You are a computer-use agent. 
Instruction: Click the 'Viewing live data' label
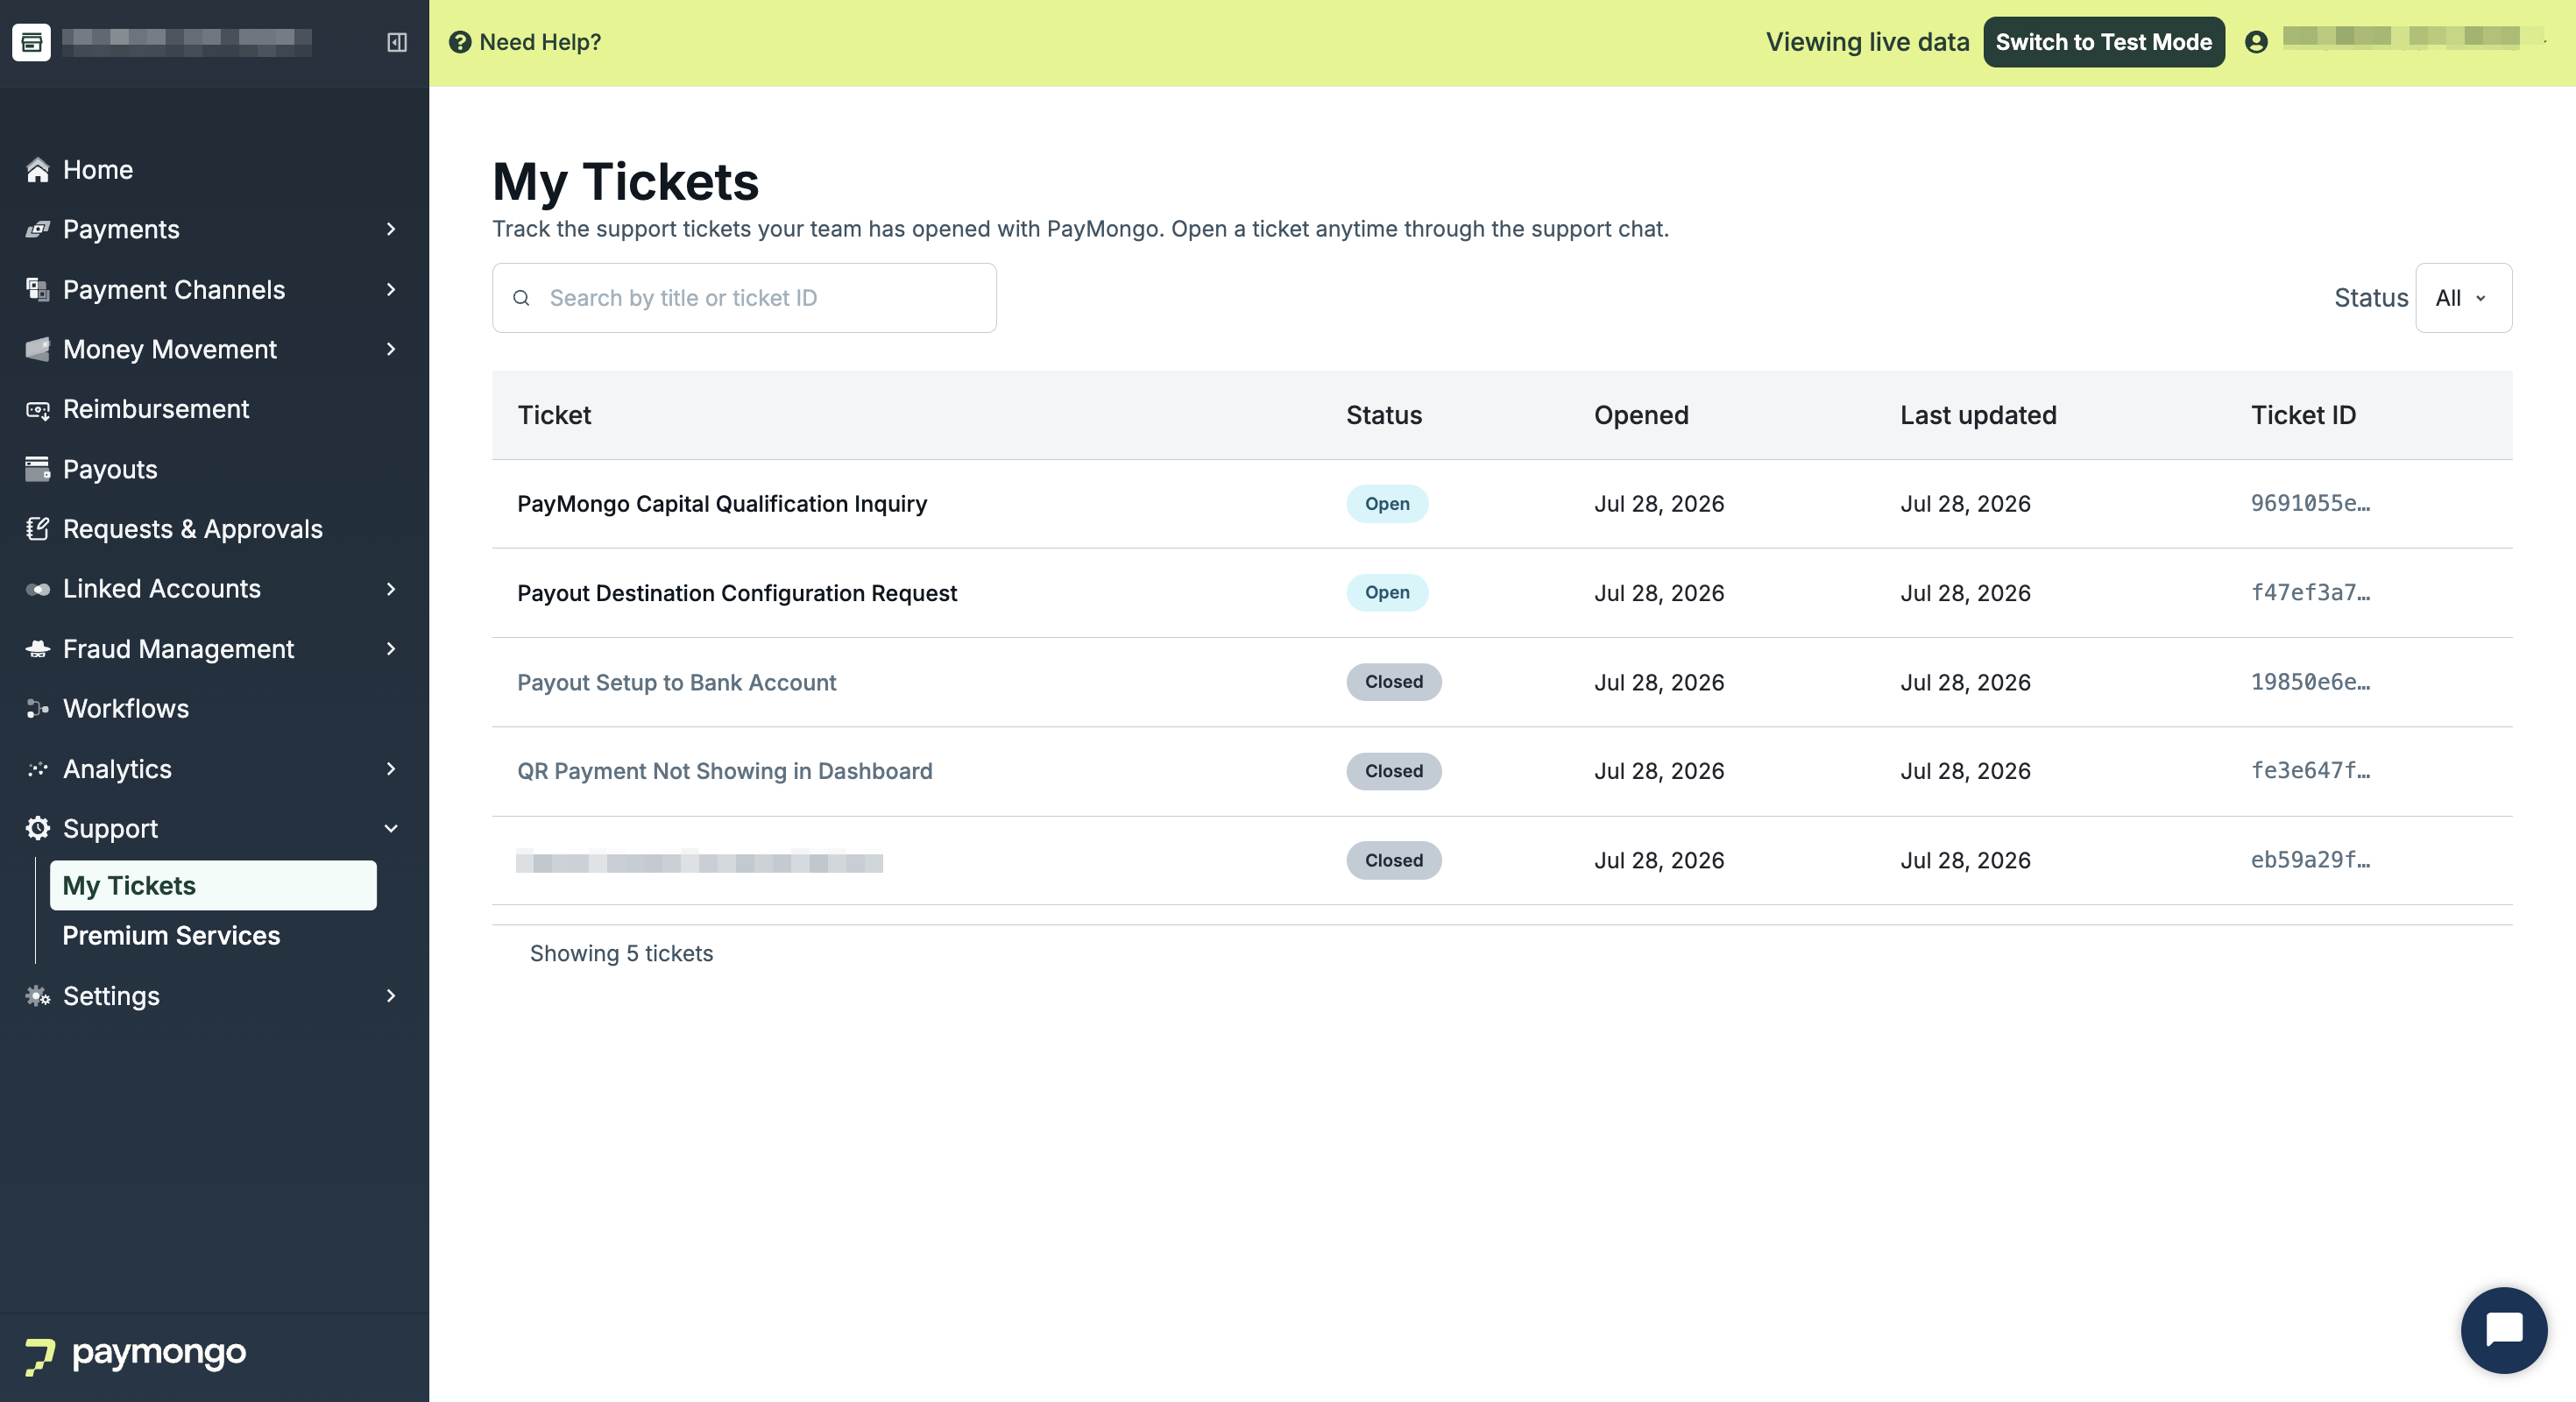1867,42
